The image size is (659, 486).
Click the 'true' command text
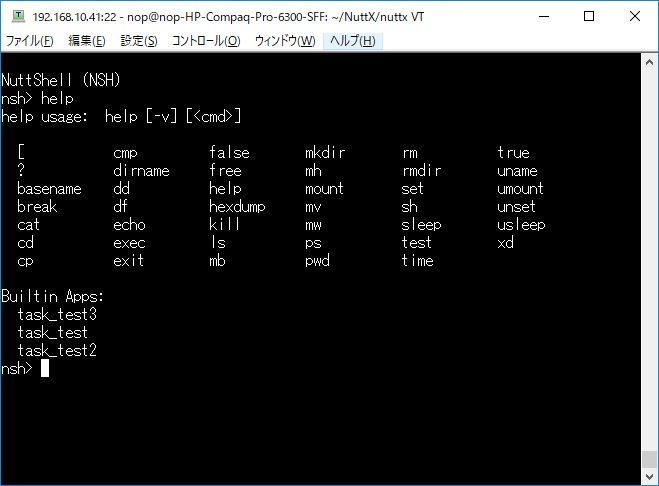[513, 153]
